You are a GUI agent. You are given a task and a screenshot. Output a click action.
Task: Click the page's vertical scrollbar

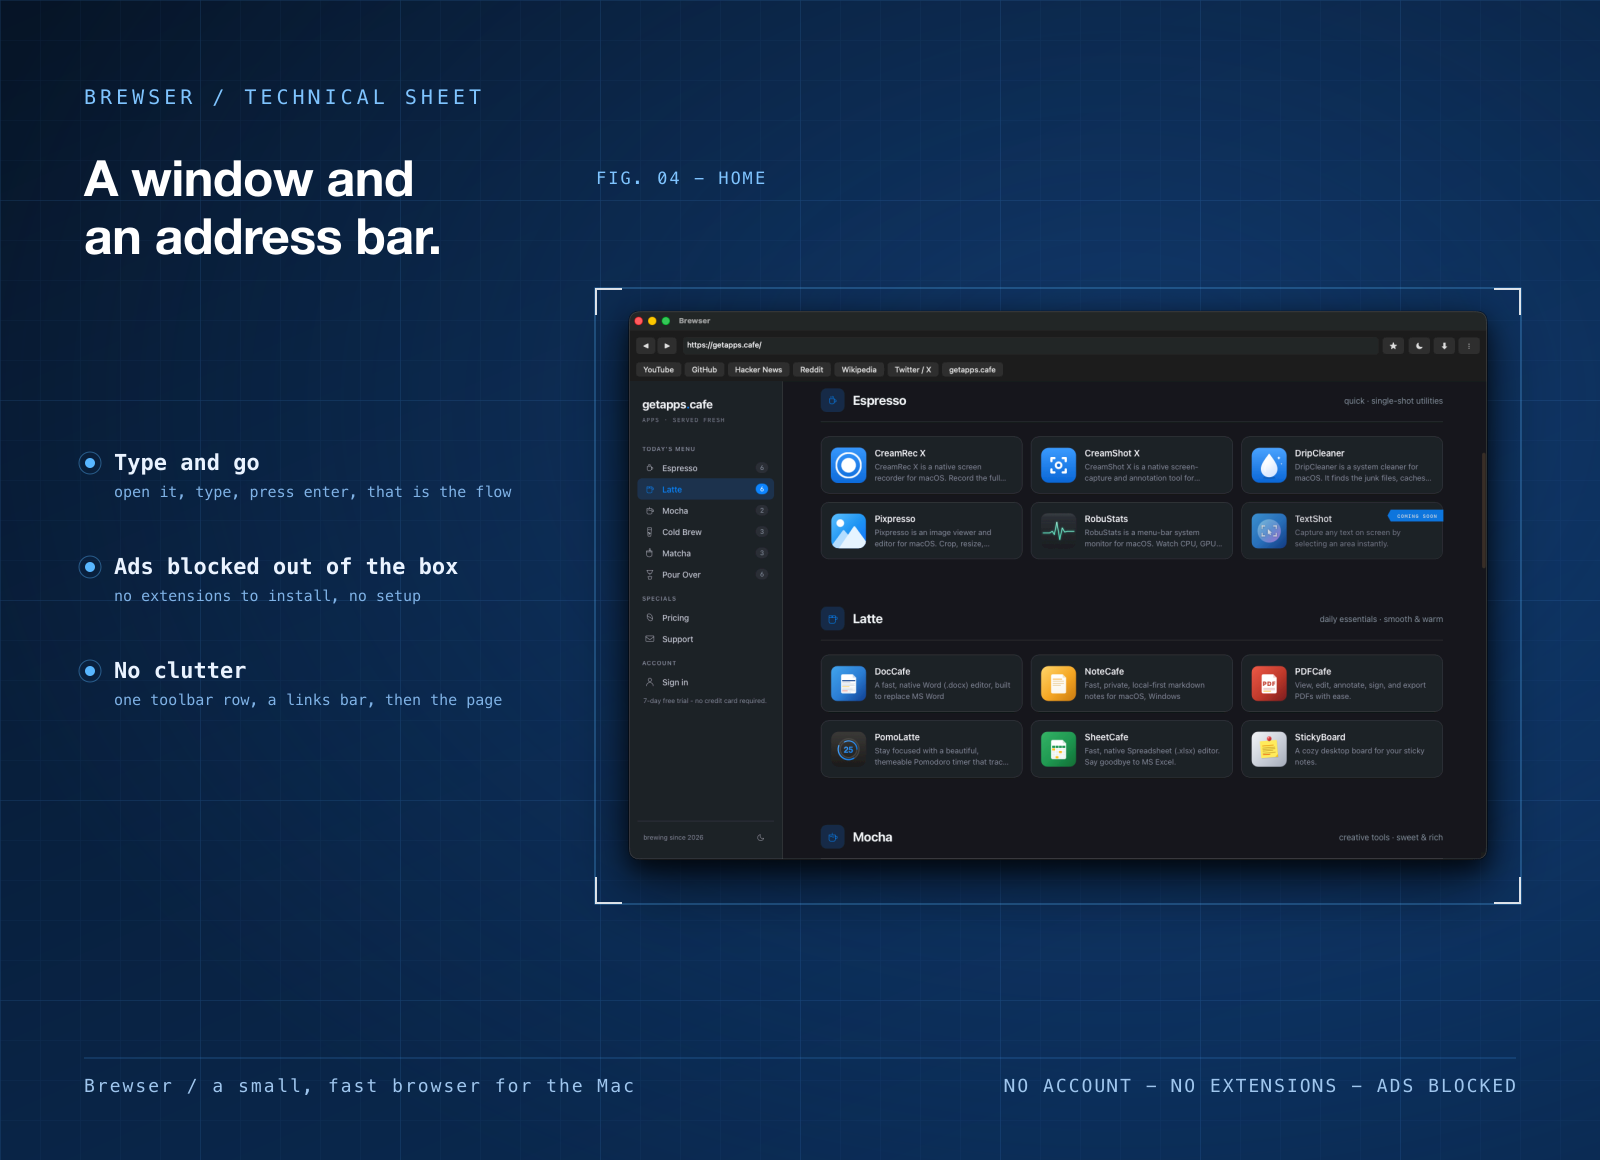(1483, 510)
